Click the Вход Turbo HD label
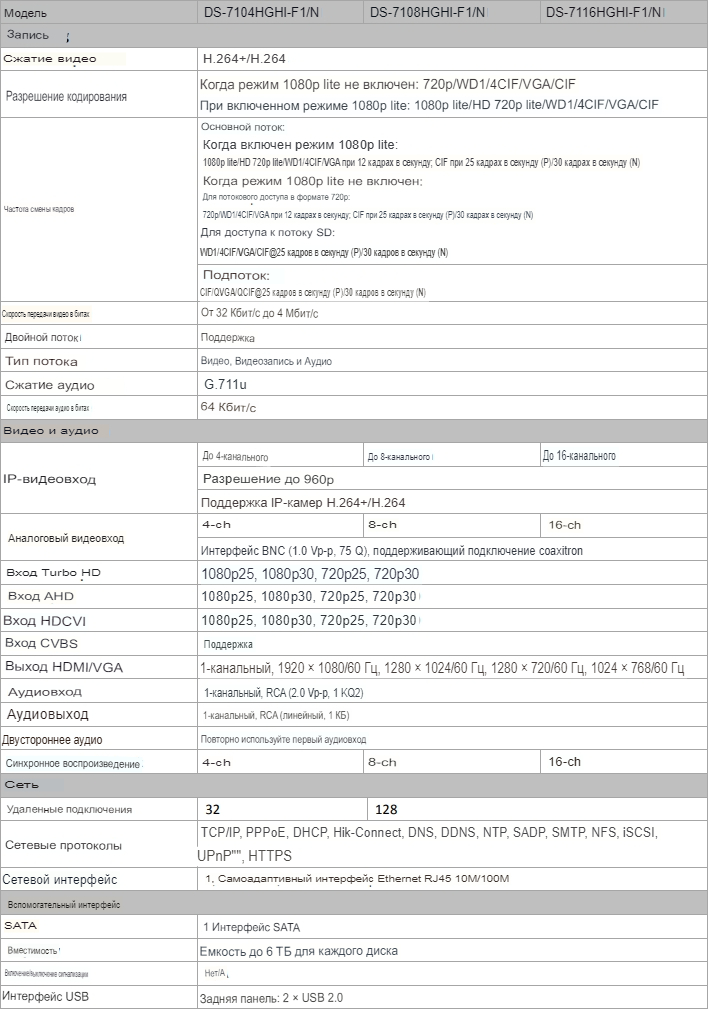The height and width of the screenshot is (1009, 709). pos(53,573)
